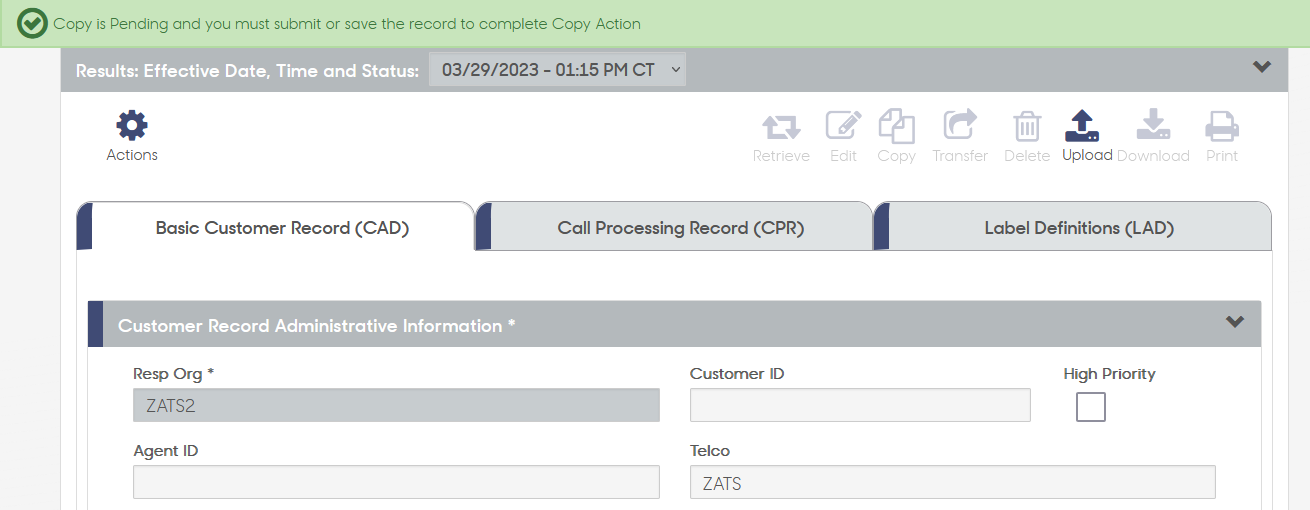Click the Customer ID input field

[x=860, y=405]
